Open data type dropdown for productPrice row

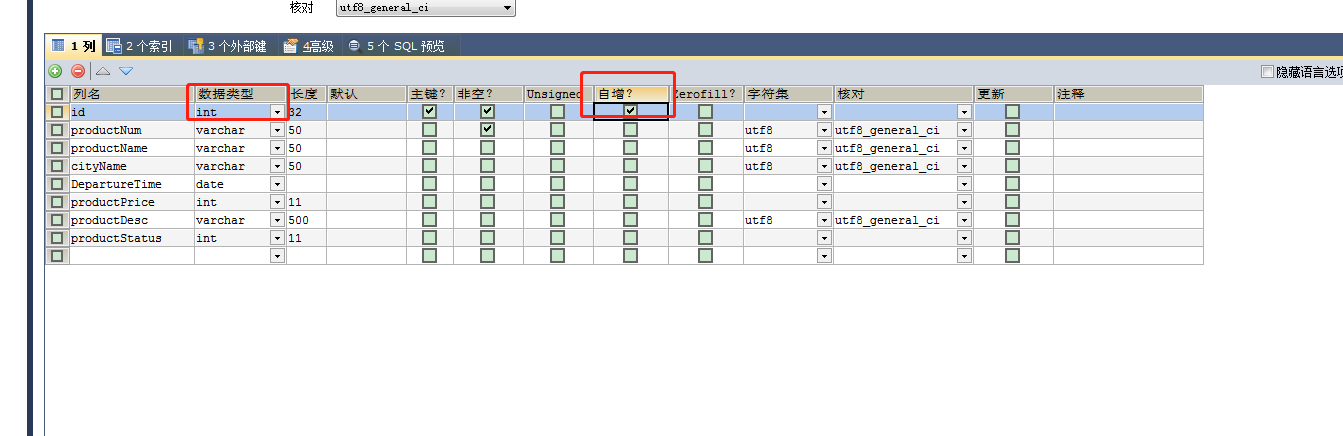(277, 202)
